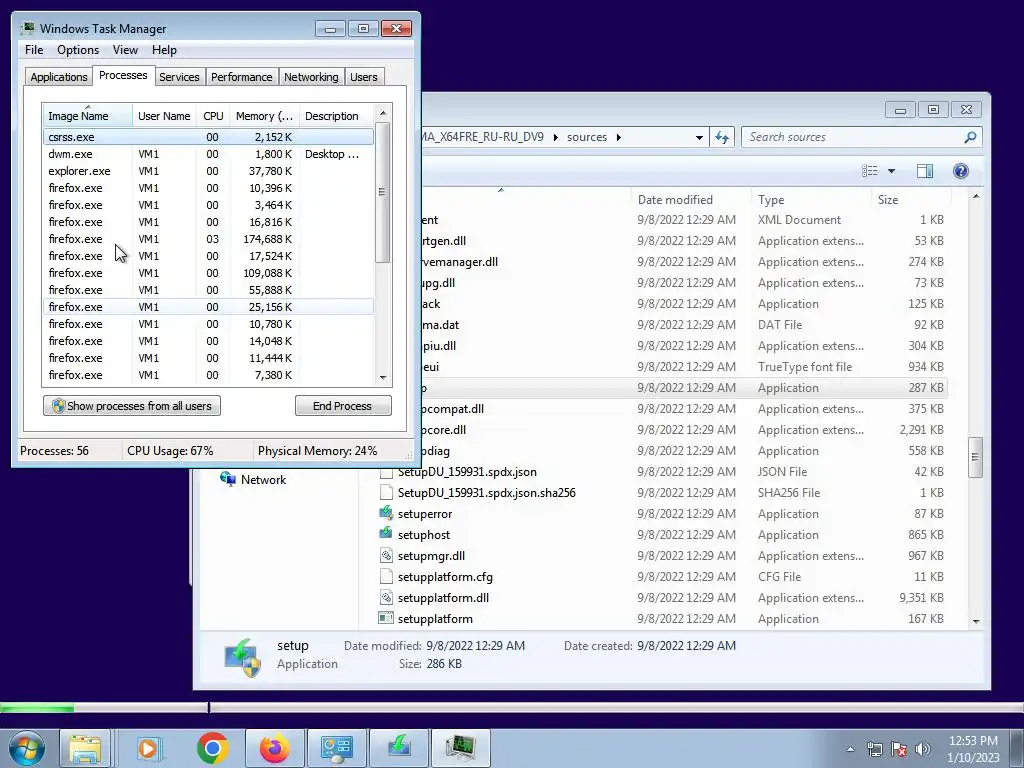Select the csrss.exe process row
The height and width of the screenshot is (768, 1024).
[208, 137]
